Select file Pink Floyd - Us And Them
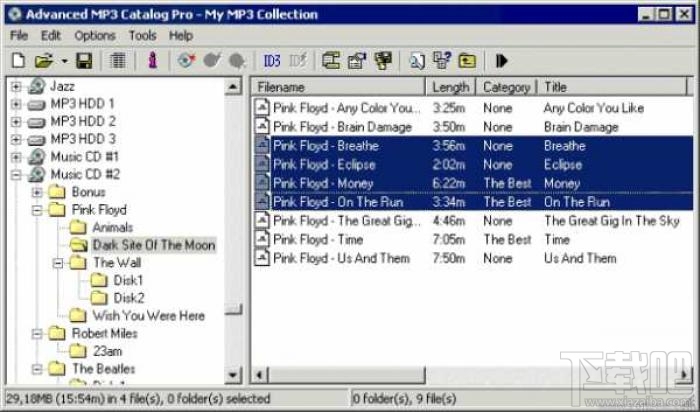The height and width of the screenshot is (412, 700). click(x=341, y=258)
